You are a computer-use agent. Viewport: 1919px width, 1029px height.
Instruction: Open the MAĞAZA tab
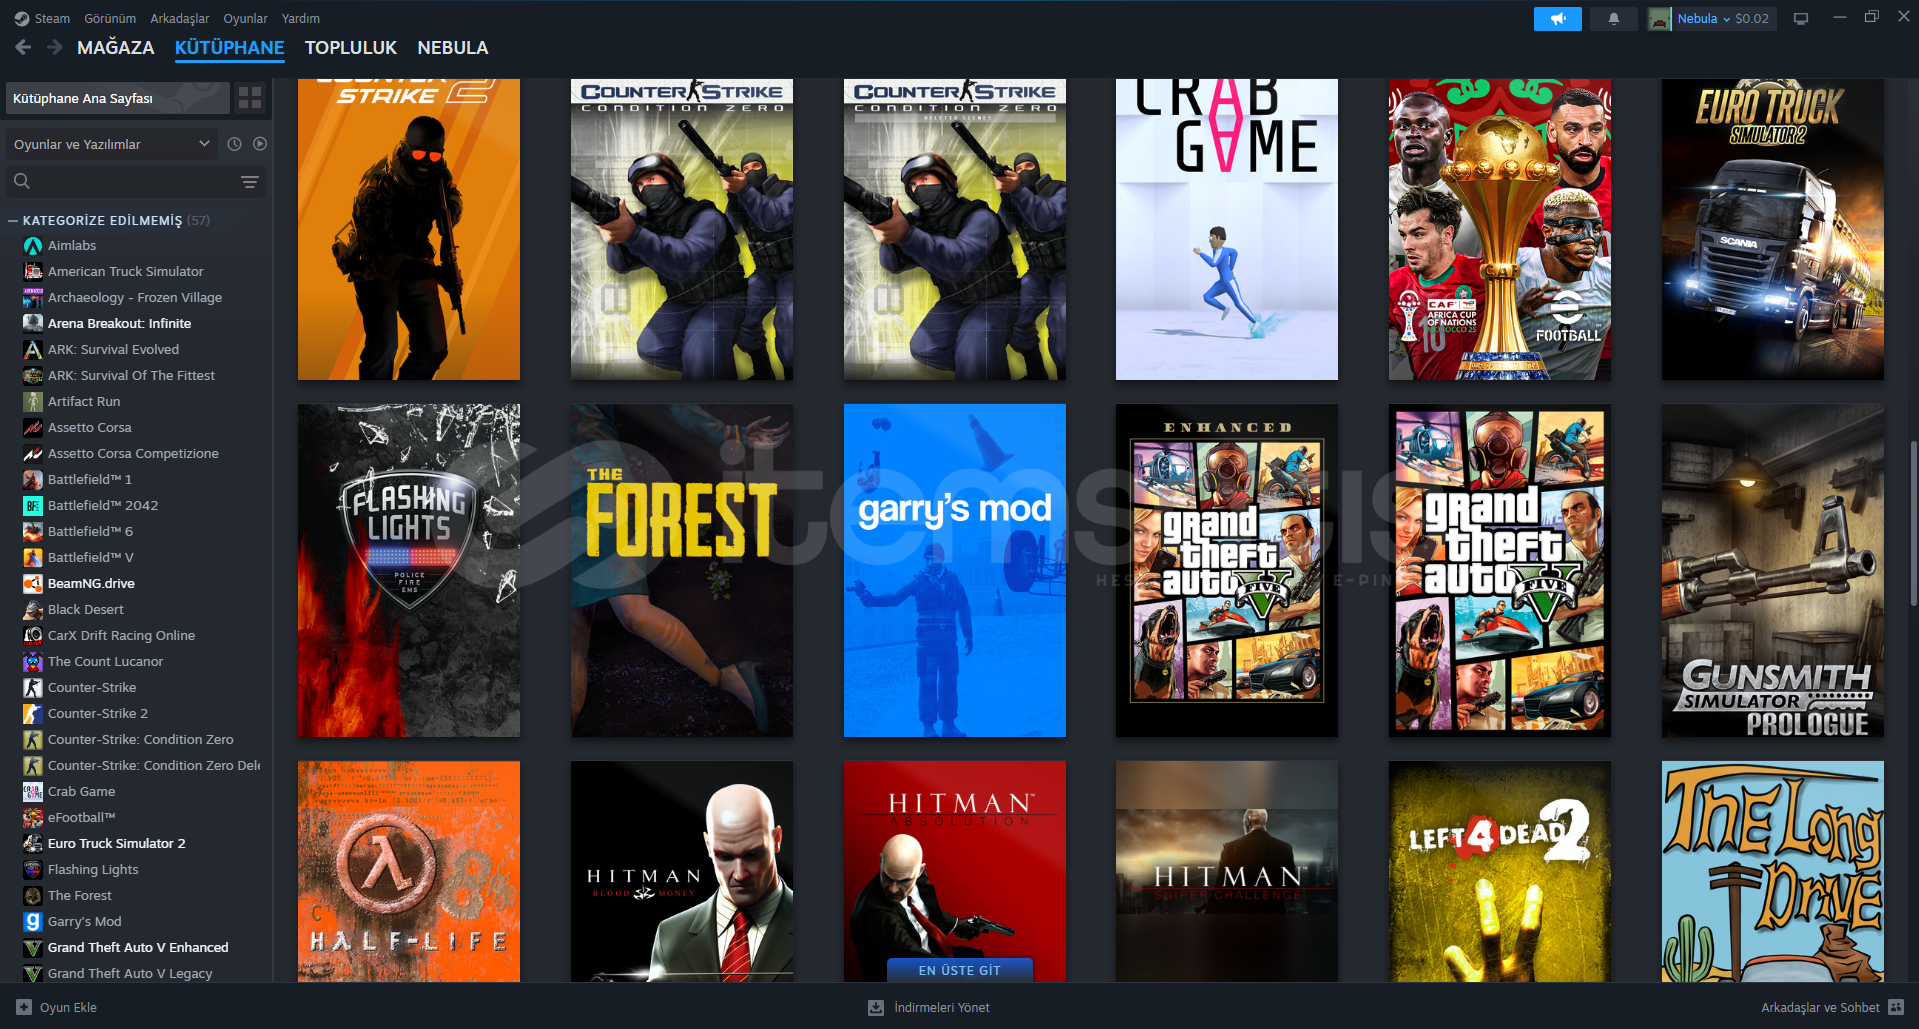coord(115,47)
